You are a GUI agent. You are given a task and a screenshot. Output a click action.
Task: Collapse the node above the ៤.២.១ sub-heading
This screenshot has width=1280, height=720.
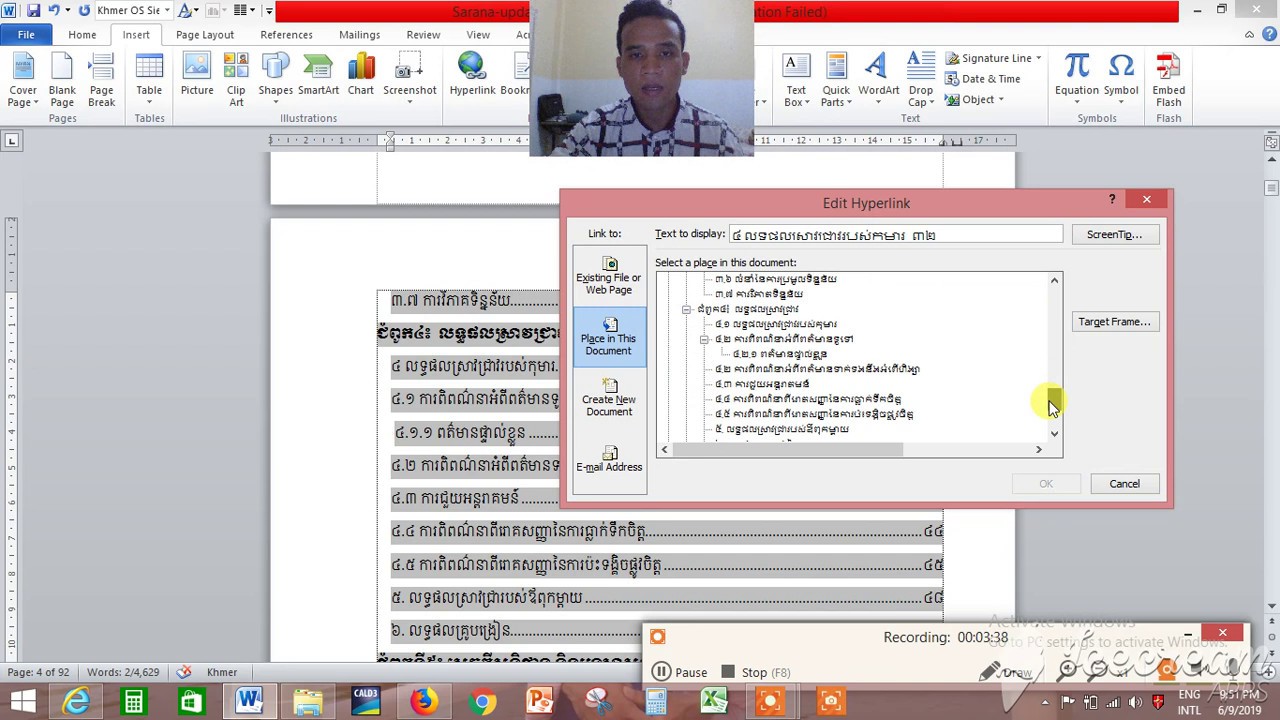click(x=704, y=340)
